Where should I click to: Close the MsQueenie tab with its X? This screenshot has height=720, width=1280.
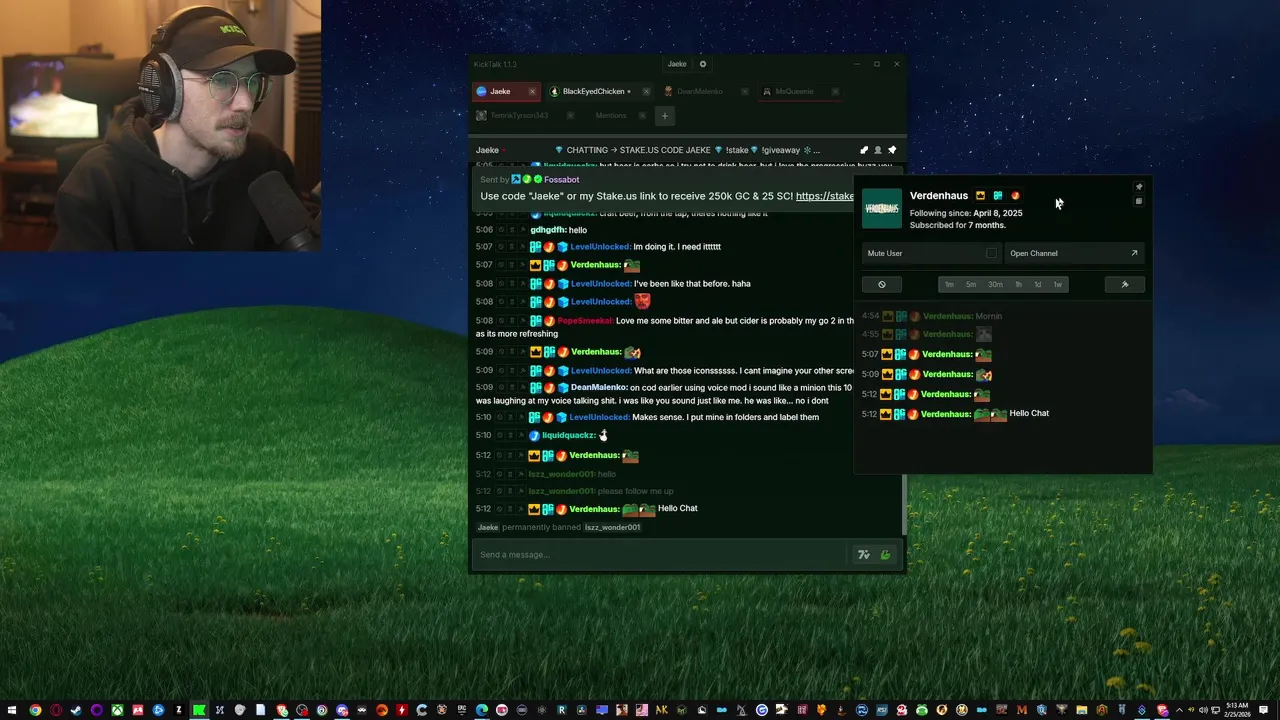[835, 91]
